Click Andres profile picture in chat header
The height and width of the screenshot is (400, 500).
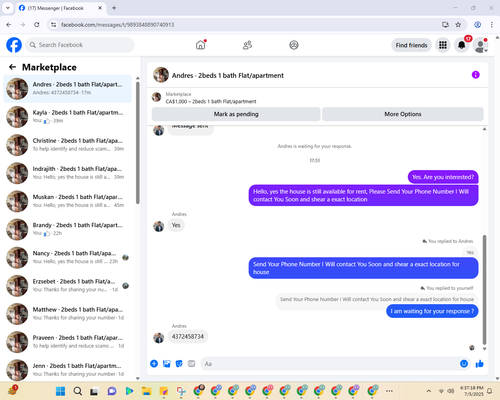pyautogui.click(x=161, y=75)
